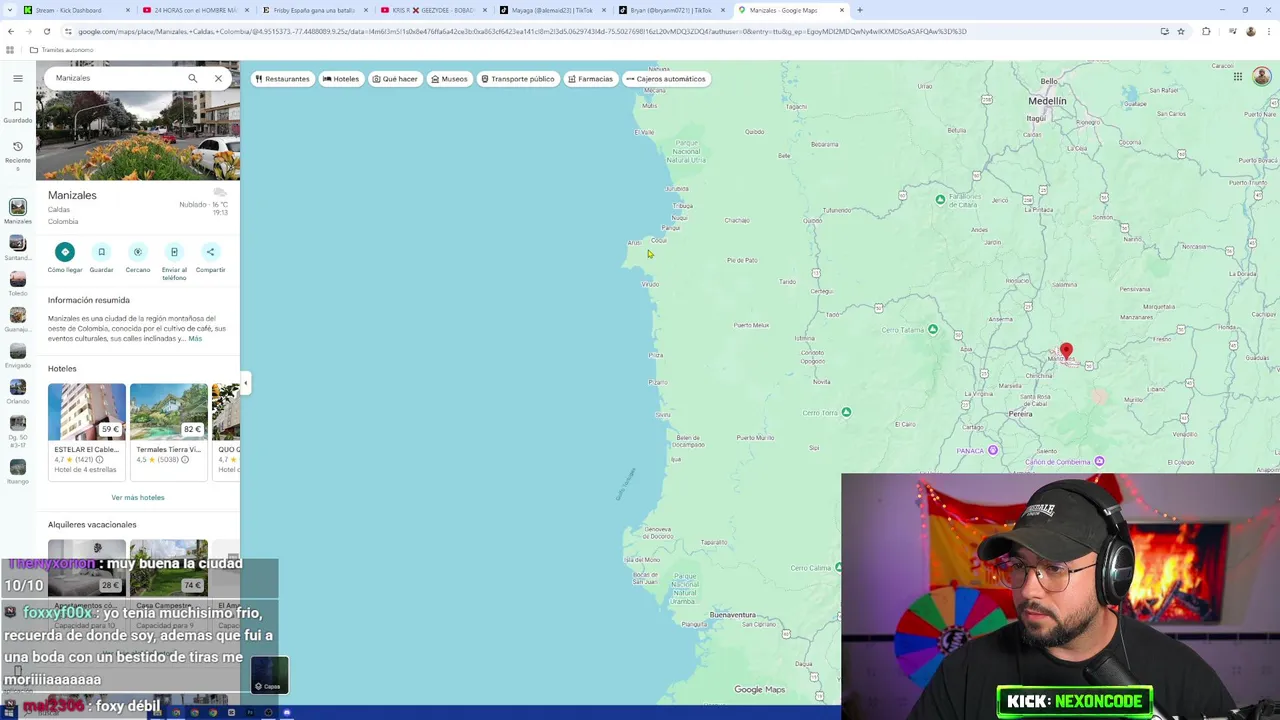Switch to 24 HORAS con el HOMBRE tab
Image resolution: width=1280 pixels, height=720 pixels.
pyautogui.click(x=195, y=10)
